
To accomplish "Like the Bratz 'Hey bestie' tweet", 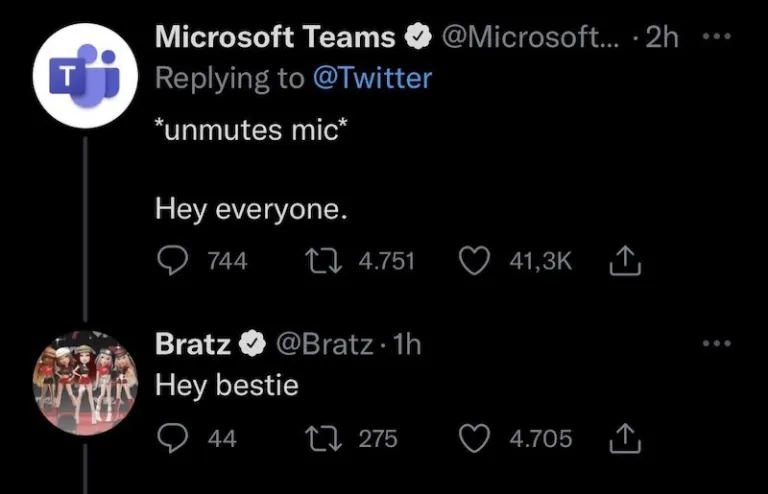I will 473,438.
